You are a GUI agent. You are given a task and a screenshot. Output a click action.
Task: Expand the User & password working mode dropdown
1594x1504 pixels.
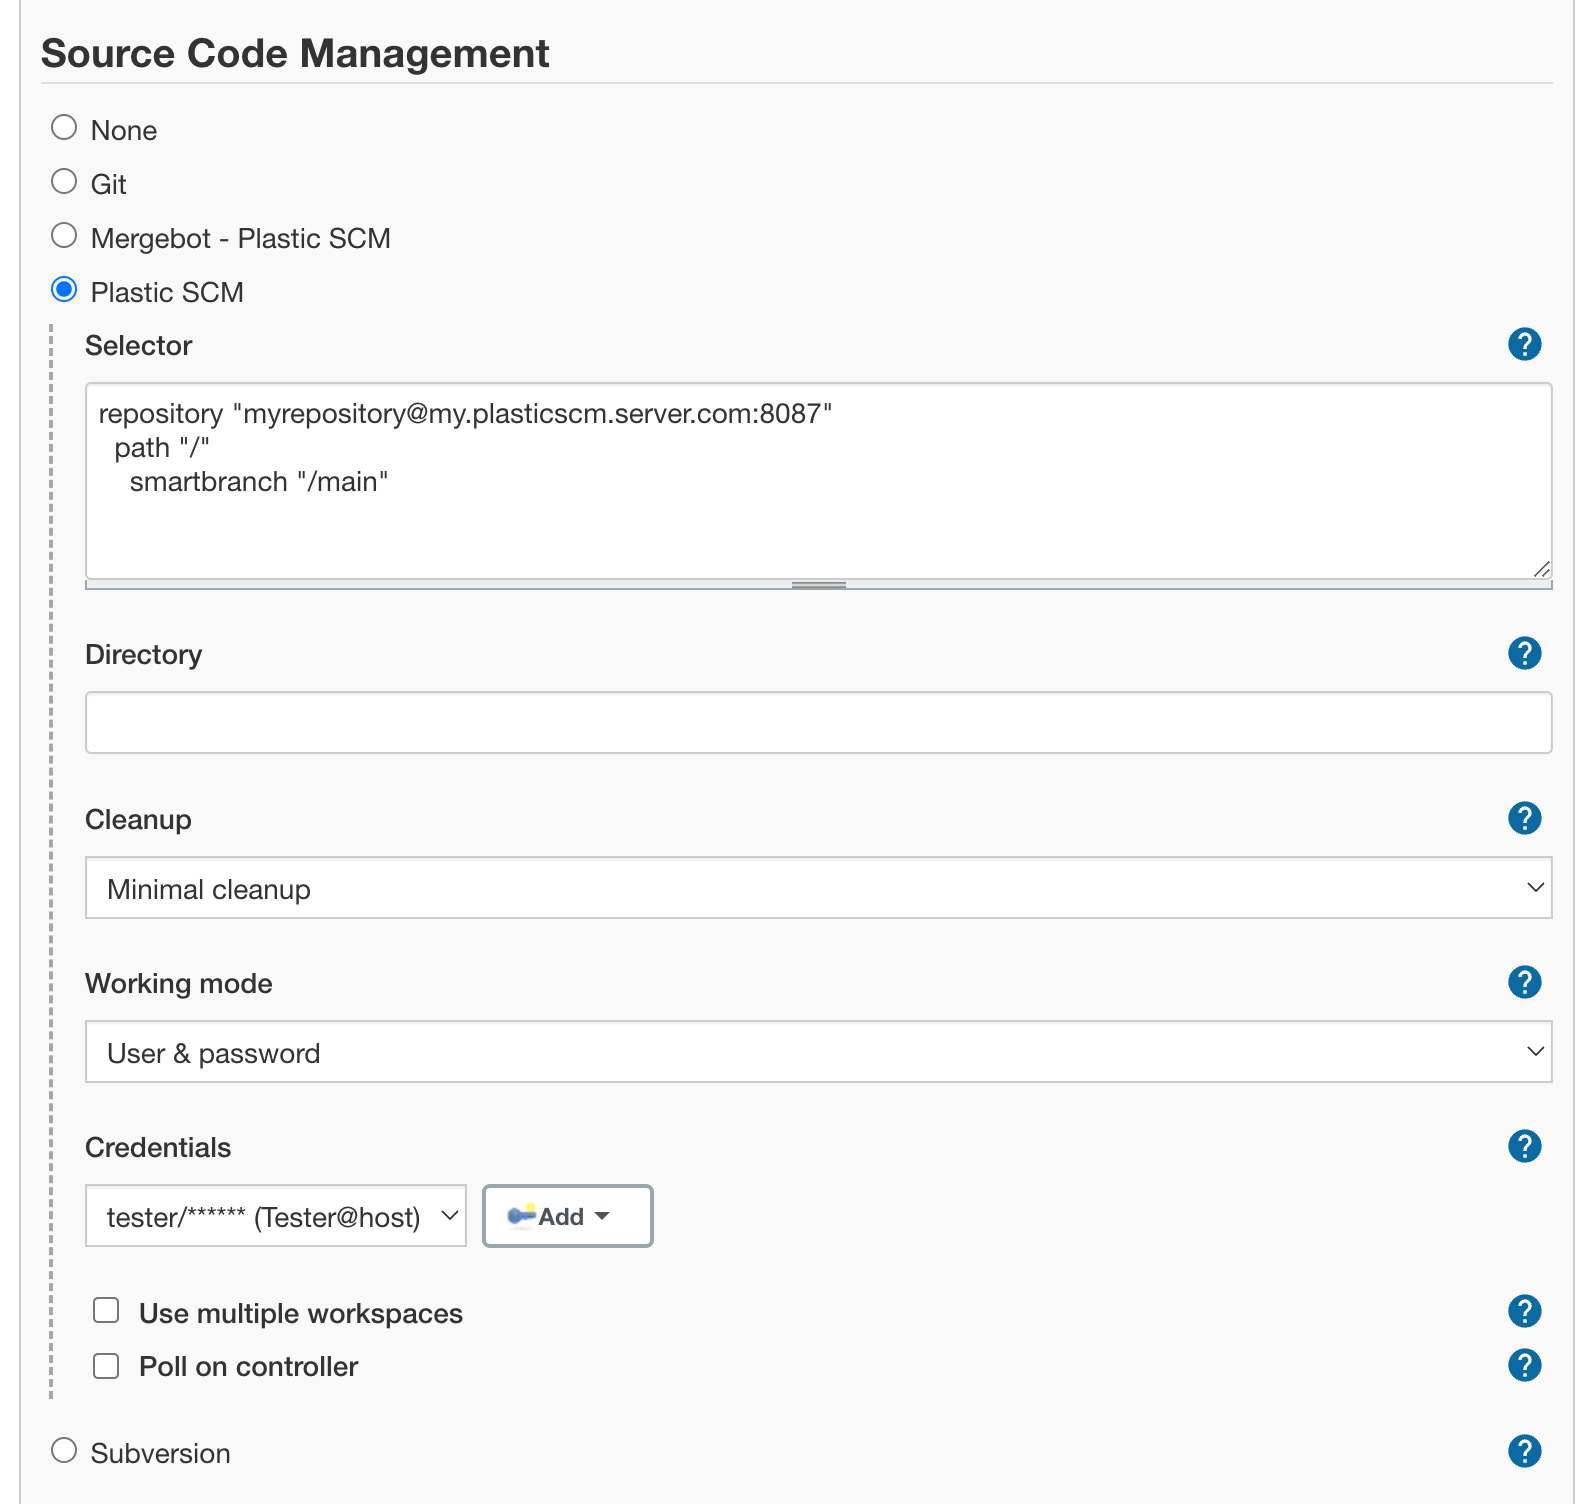[x=818, y=1052]
